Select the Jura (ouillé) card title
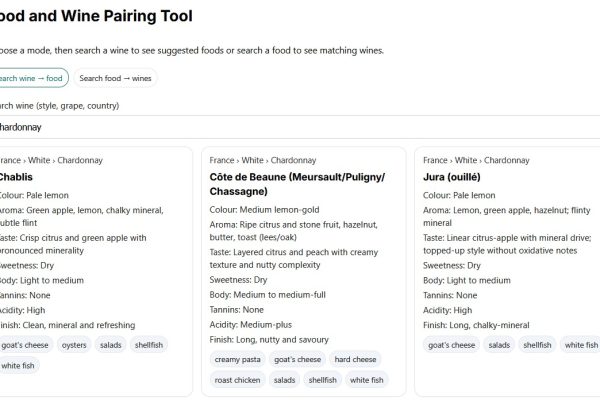Viewport: 600px width, 400px height. pos(452,177)
